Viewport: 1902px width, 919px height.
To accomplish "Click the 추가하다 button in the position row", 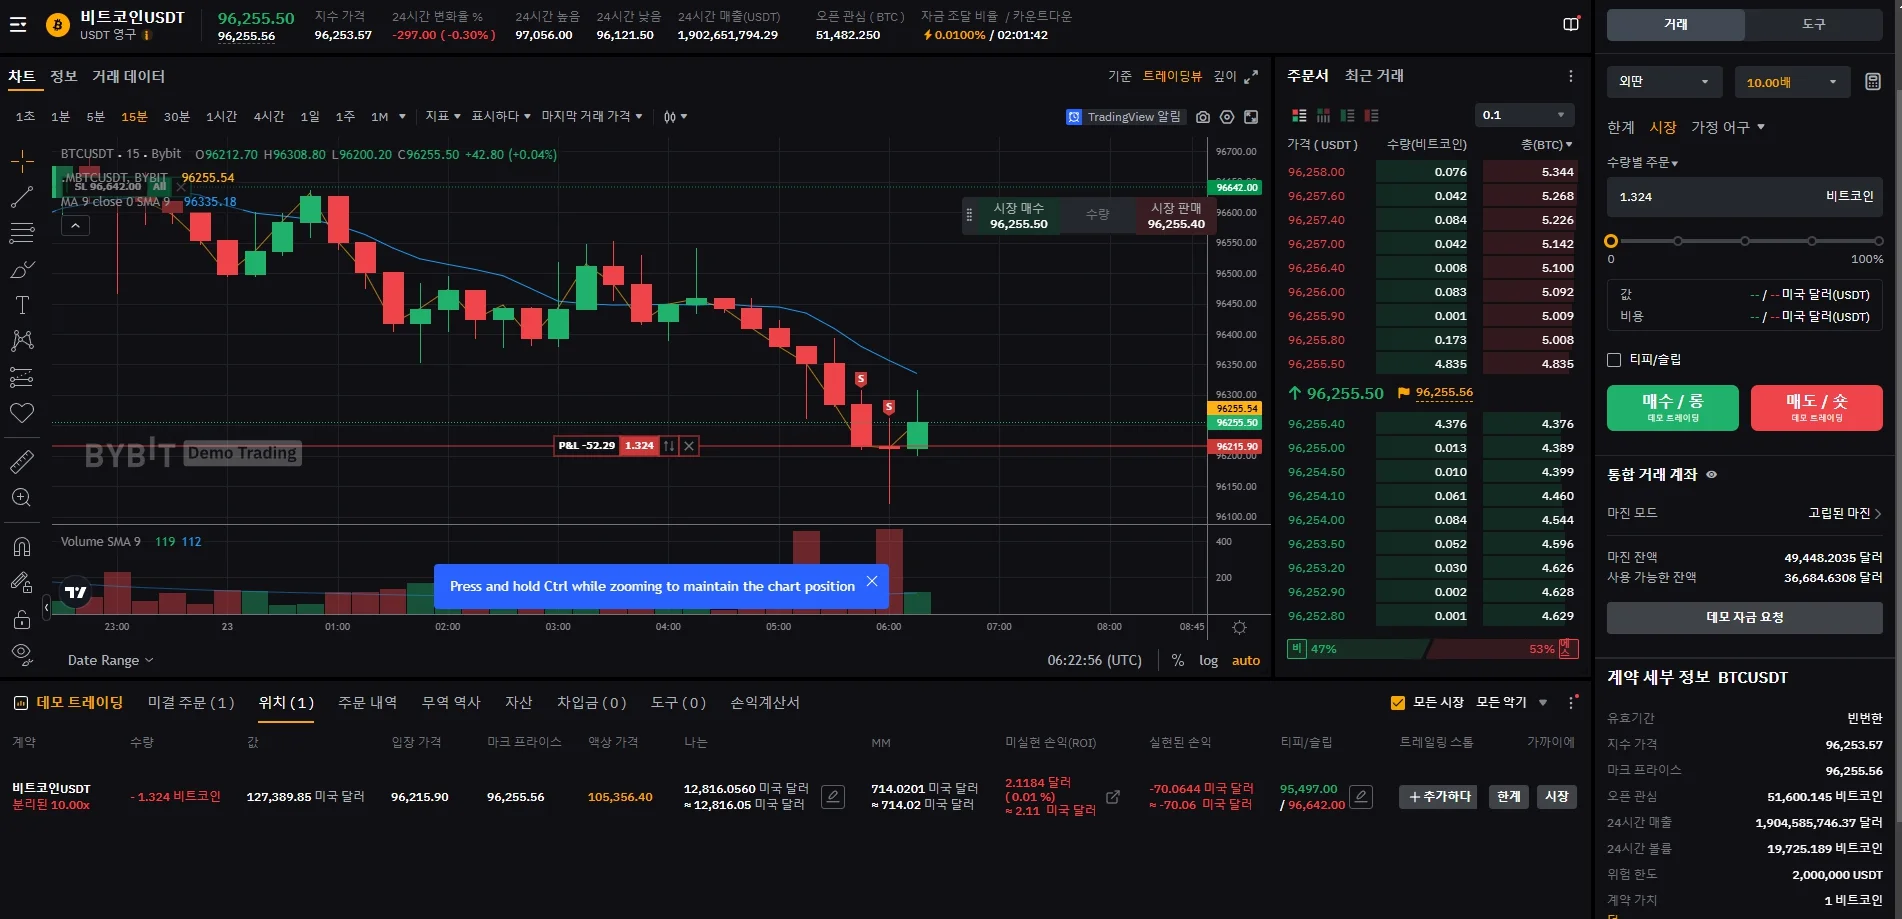I will pyautogui.click(x=1438, y=797).
